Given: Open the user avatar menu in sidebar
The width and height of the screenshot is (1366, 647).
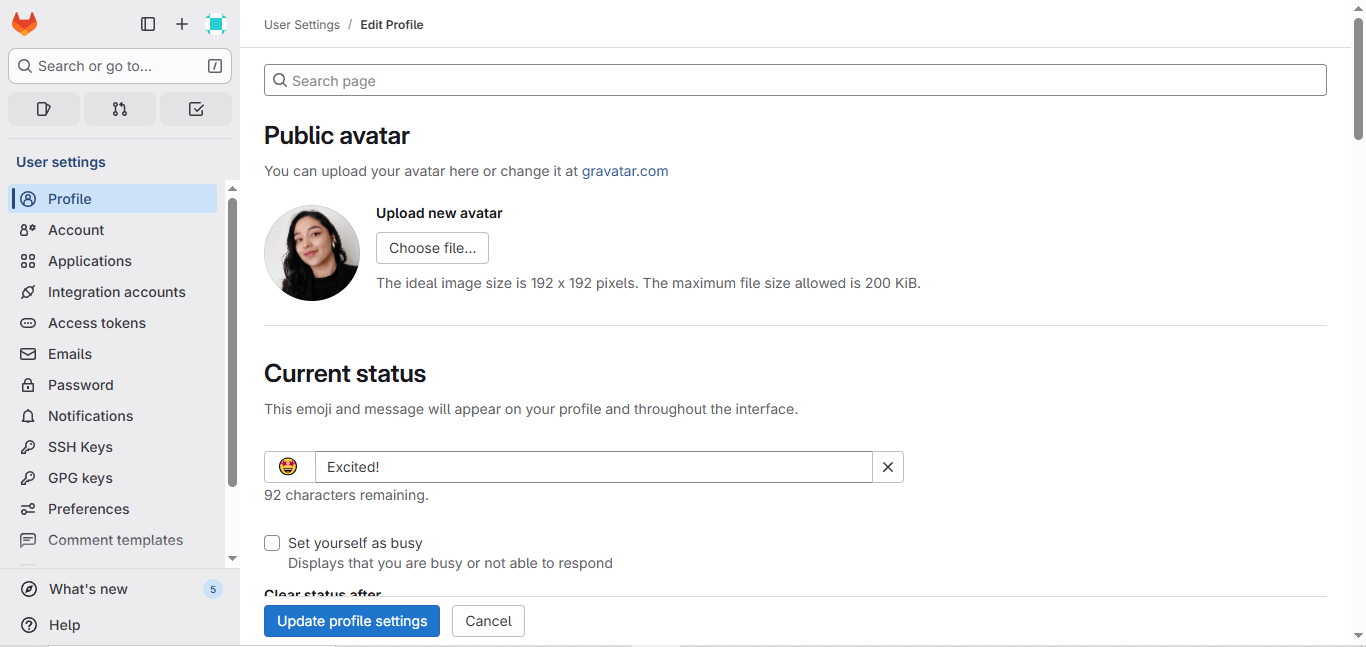Looking at the screenshot, I should [216, 24].
